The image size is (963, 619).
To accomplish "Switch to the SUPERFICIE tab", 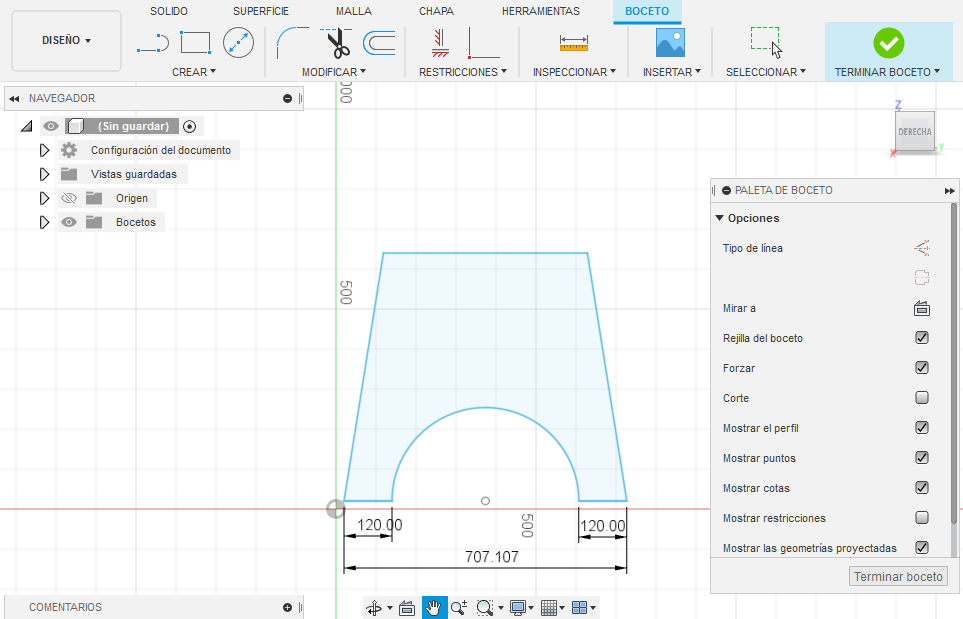I will point(261,11).
